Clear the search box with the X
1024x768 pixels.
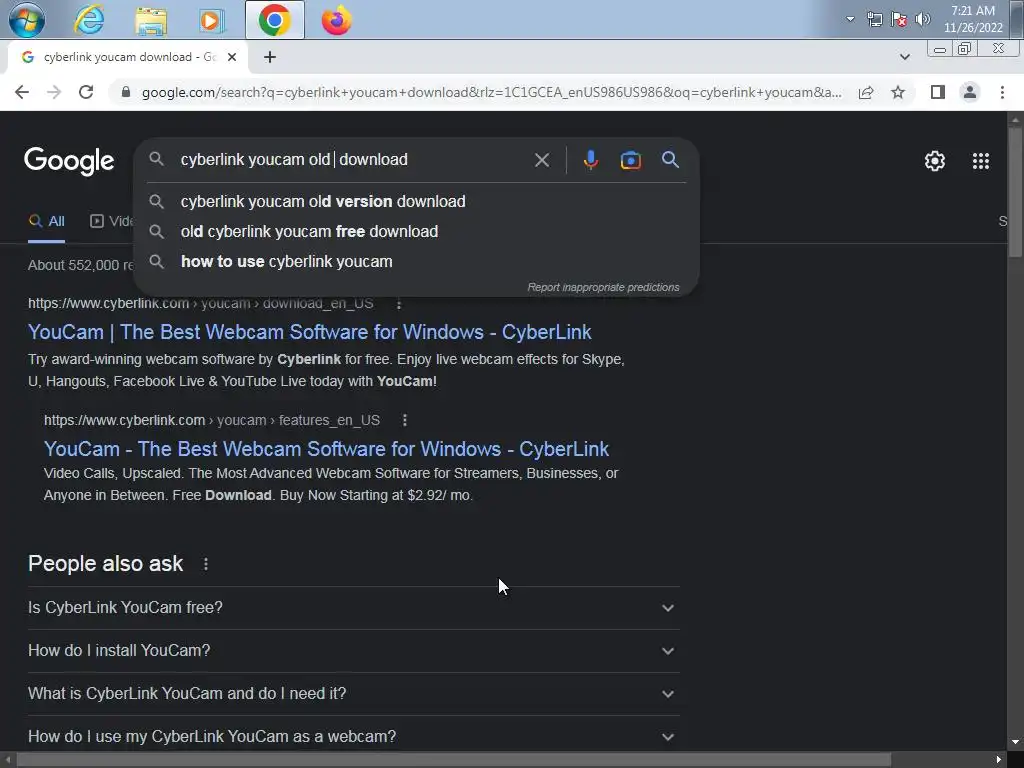coord(541,160)
